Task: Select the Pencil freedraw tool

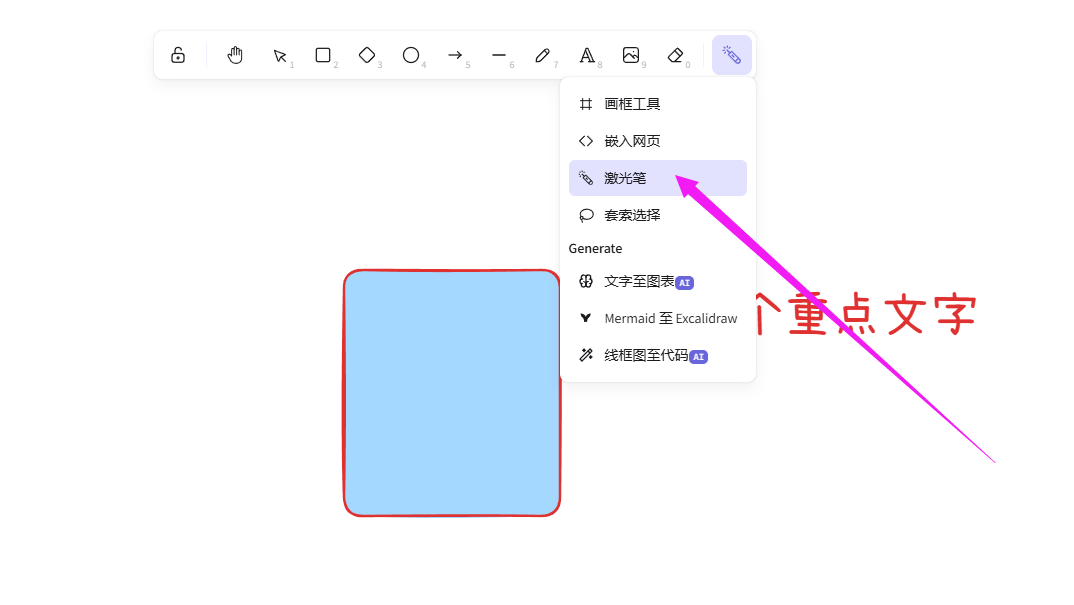Action: point(543,55)
